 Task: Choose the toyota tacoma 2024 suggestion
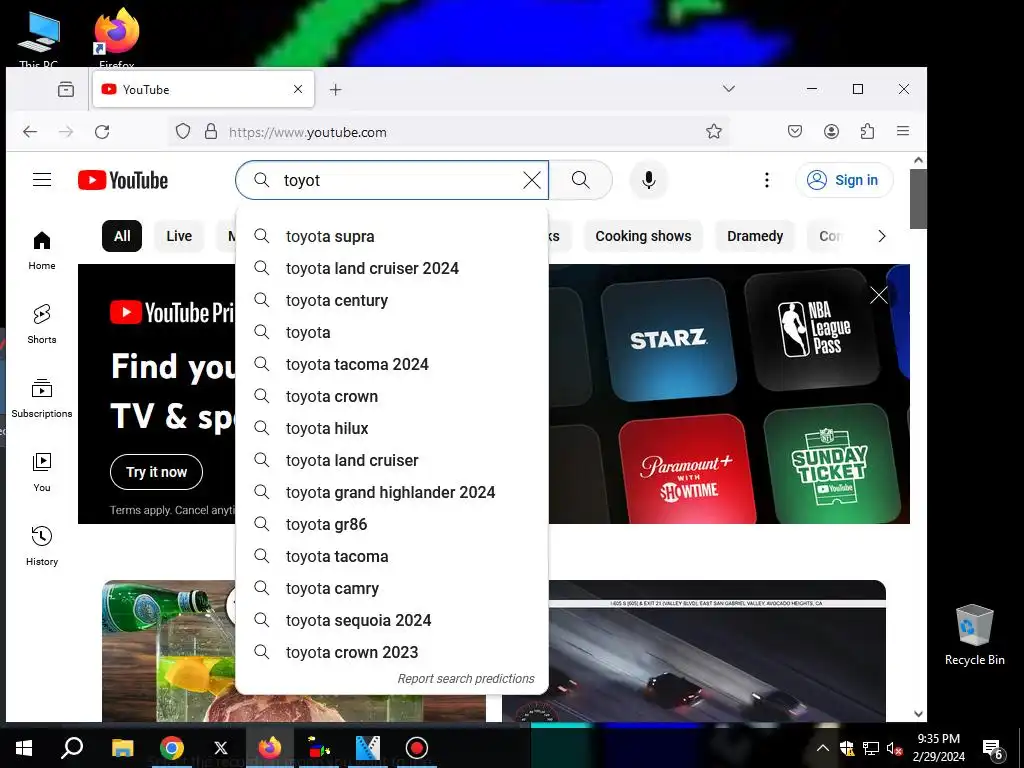[x=392, y=364]
